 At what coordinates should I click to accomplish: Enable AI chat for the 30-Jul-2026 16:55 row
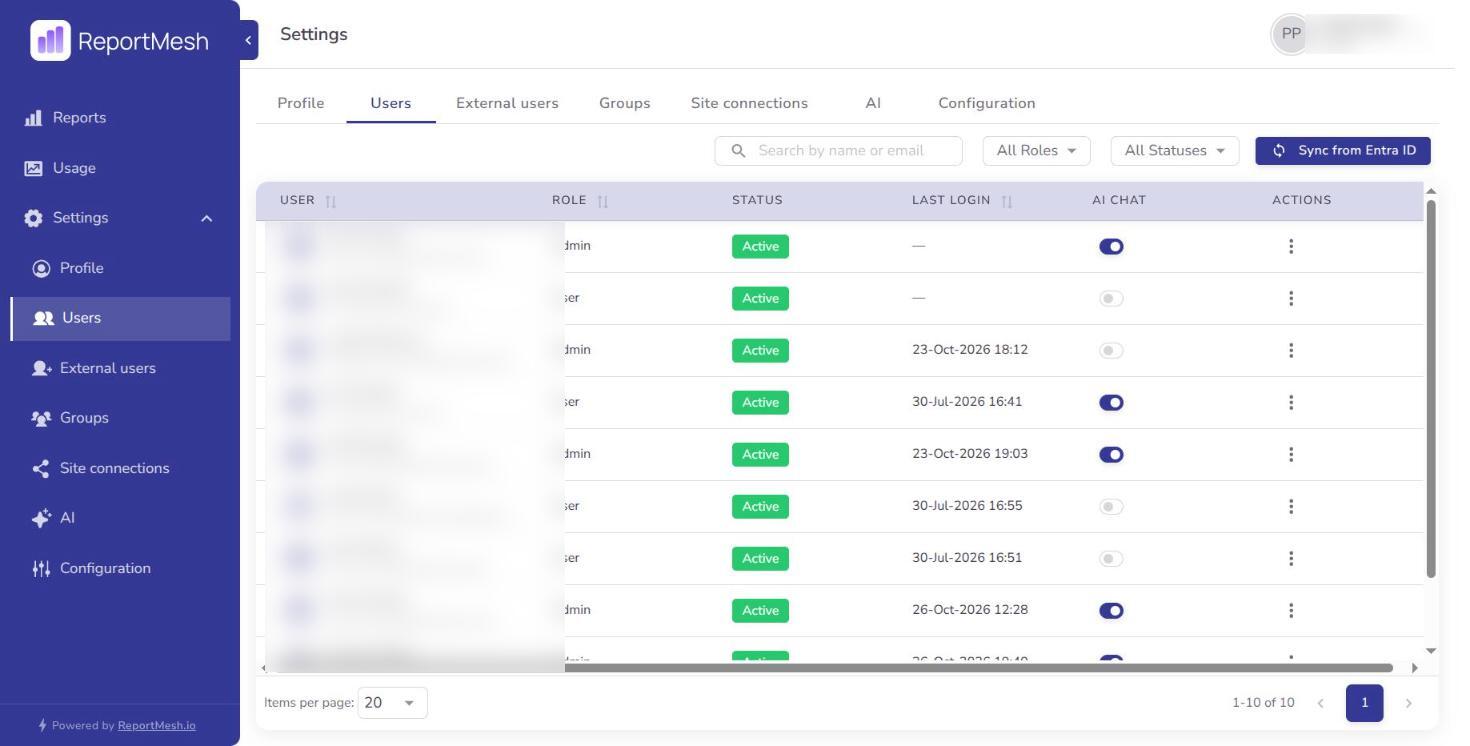pyautogui.click(x=1111, y=507)
